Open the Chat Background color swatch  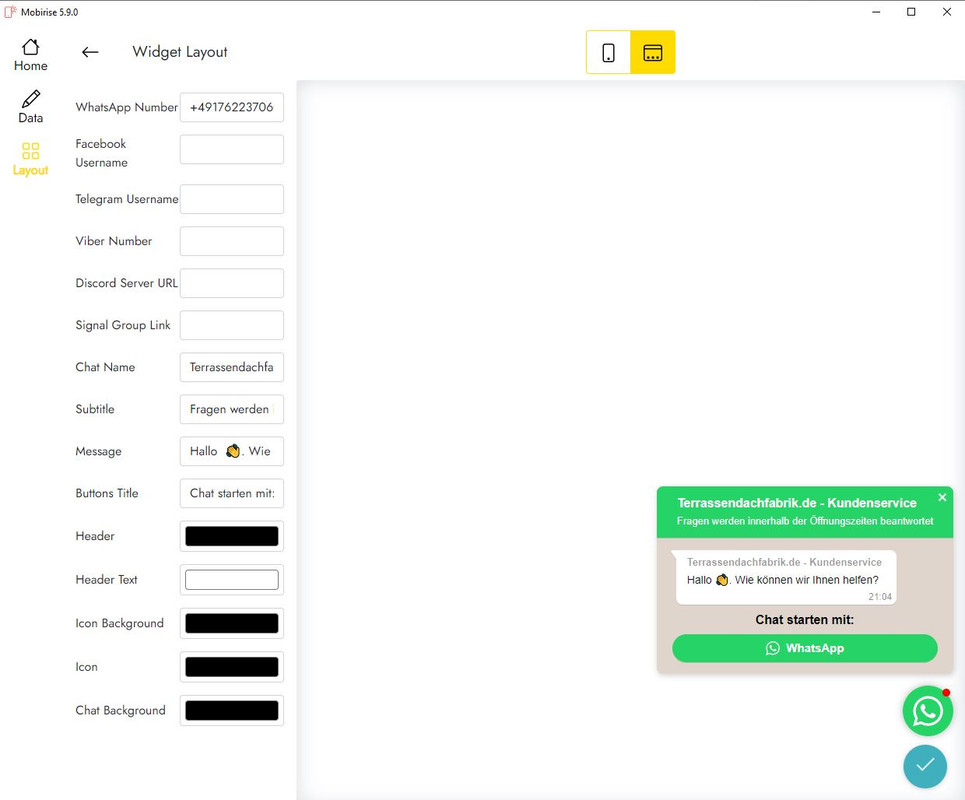(x=231, y=710)
